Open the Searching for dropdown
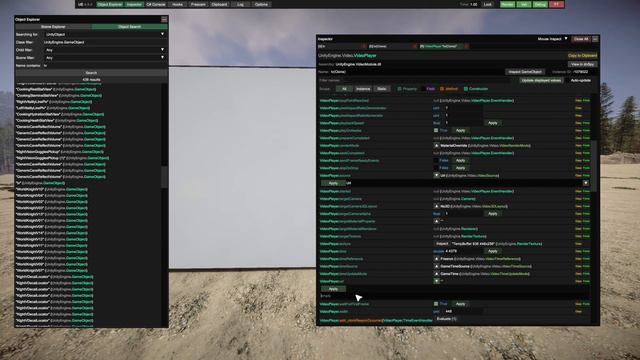640x360 pixels. pos(105,34)
